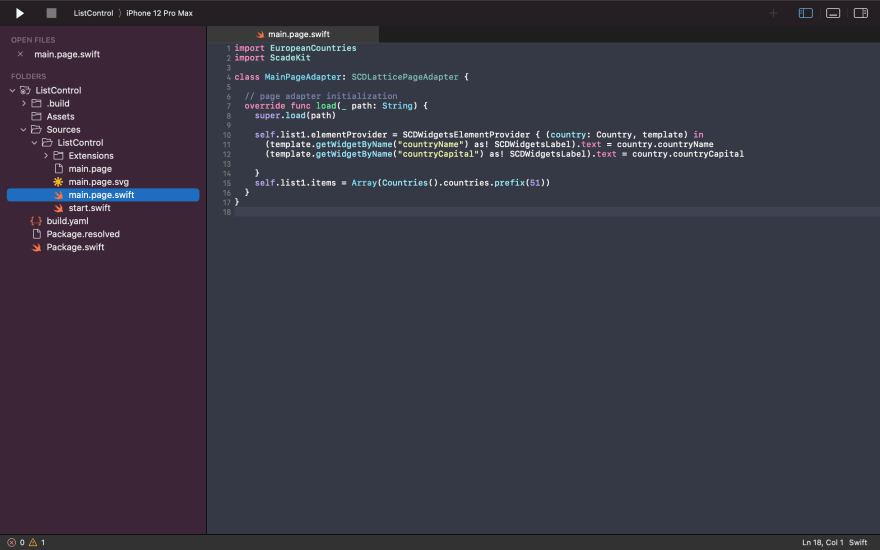Click the ListControl root project icon
Image resolution: width=880 pixels, height=550 pixels.
pyautogui.click(x=25, y=90)
